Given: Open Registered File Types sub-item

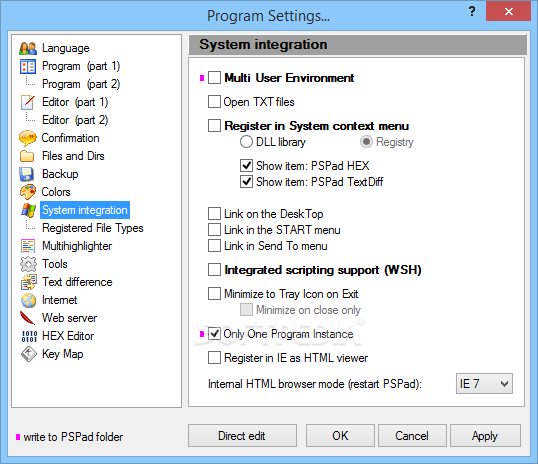Looking at the screenshot, I should coord(93,228).
